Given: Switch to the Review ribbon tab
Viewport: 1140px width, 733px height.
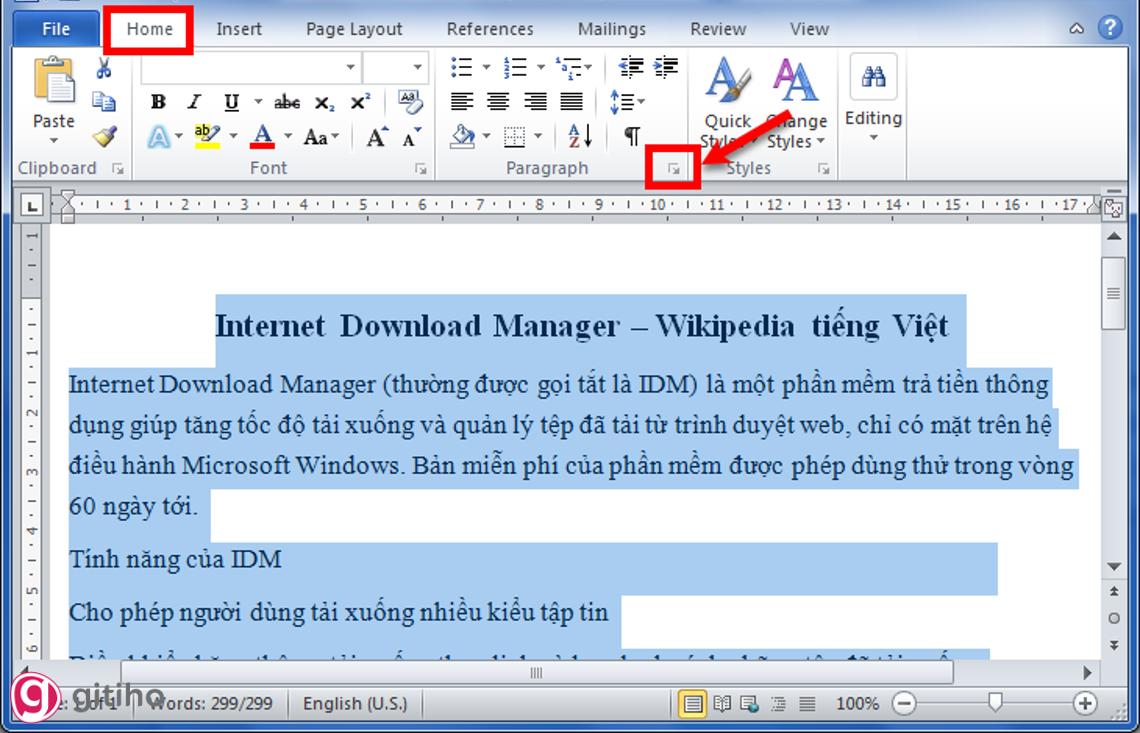Looking at the screenshot, I should 717,29.
